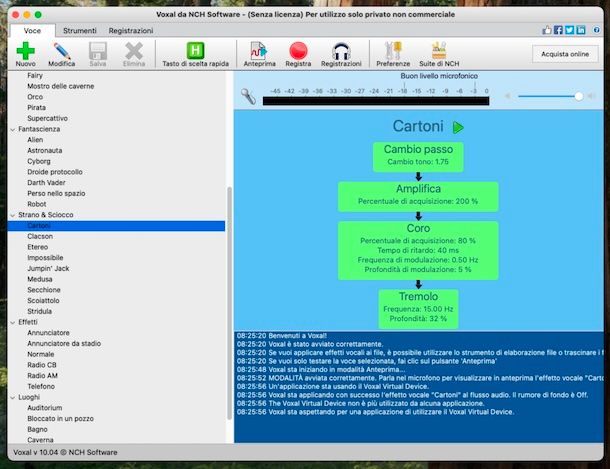Open Preferenze settings
The width and height of the screenshot is (610, 469).
pyautogui.click(x=393, y=54)
